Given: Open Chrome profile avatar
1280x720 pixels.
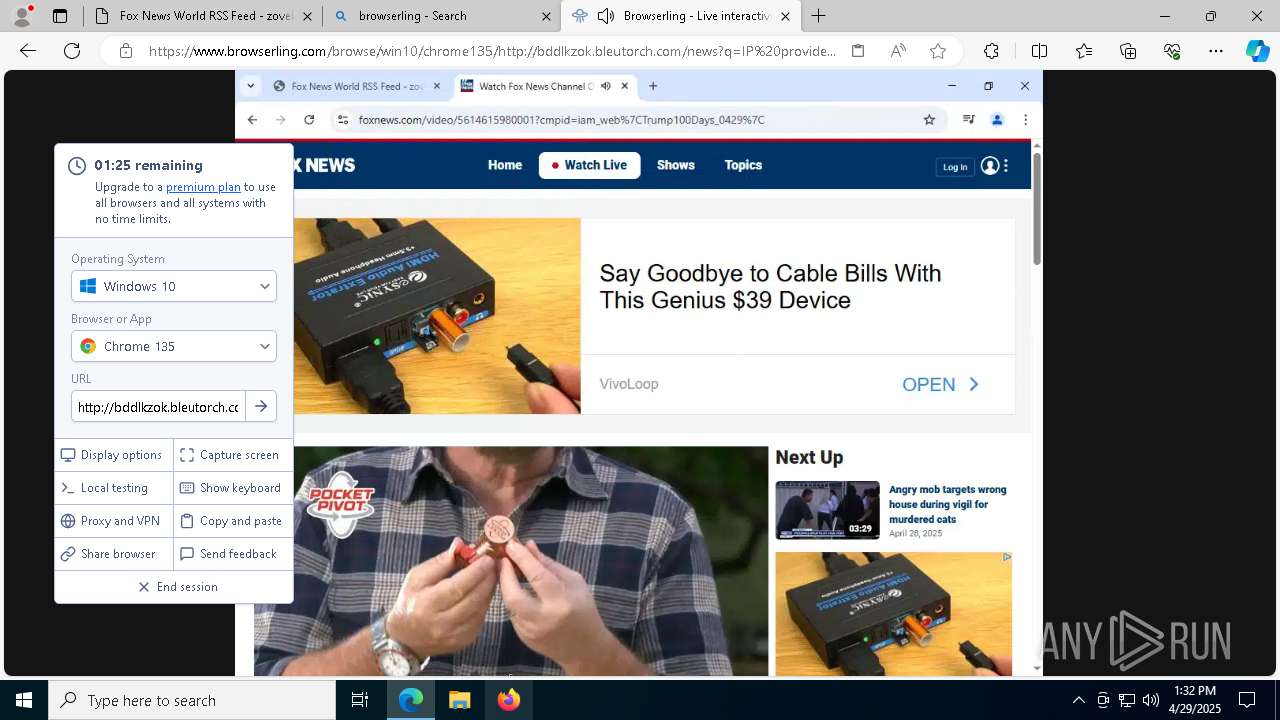Looking at the screenshot, I should point(996,120).
